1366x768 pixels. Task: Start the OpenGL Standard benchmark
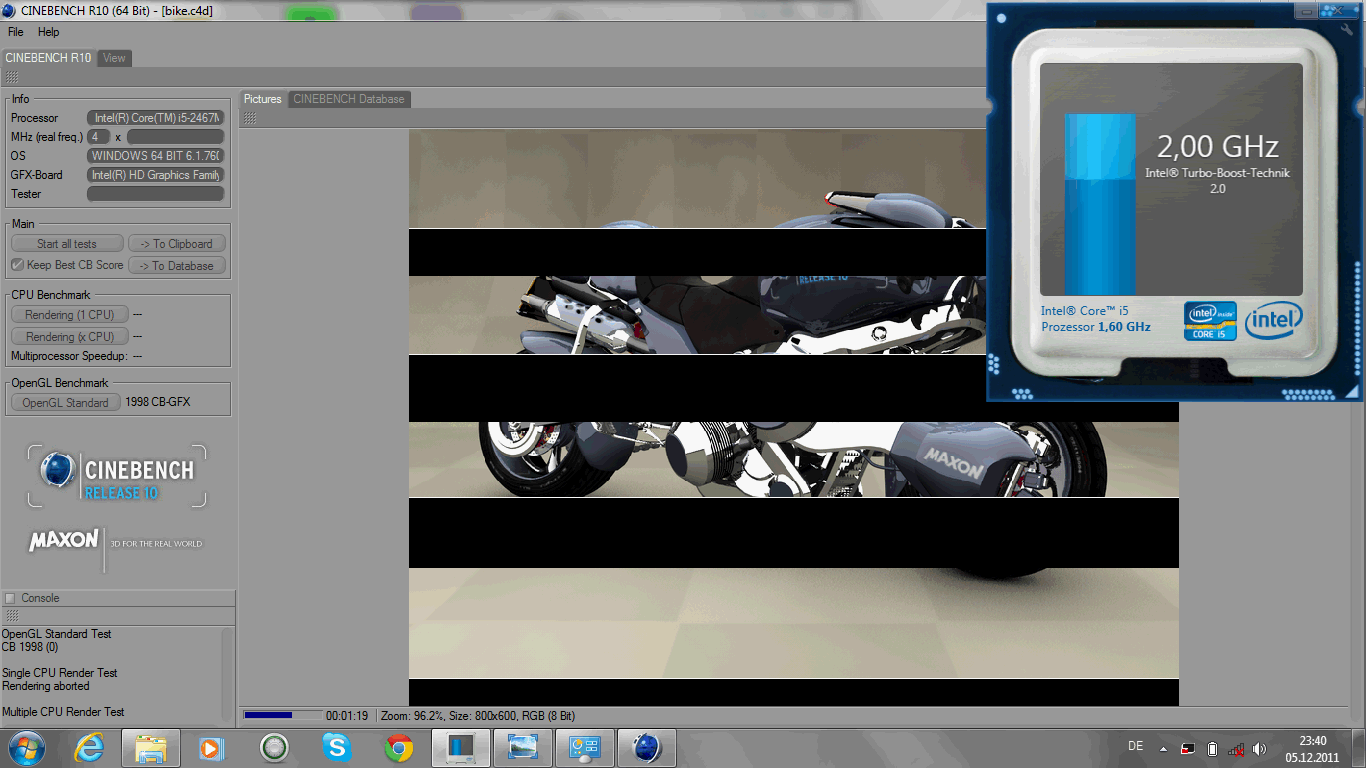66,403
